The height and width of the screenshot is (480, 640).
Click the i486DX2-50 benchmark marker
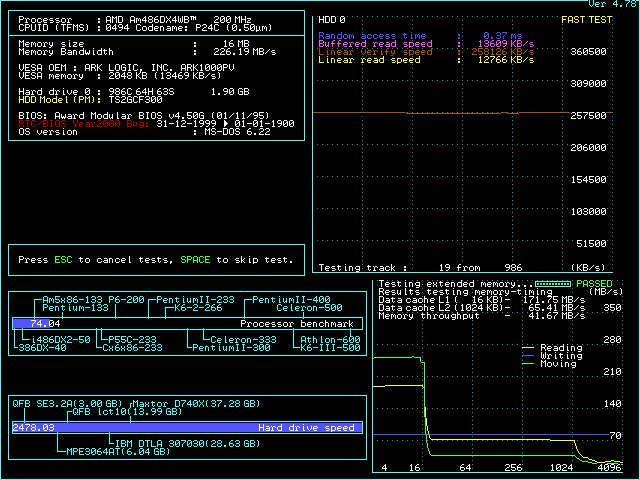pos(60,340)
